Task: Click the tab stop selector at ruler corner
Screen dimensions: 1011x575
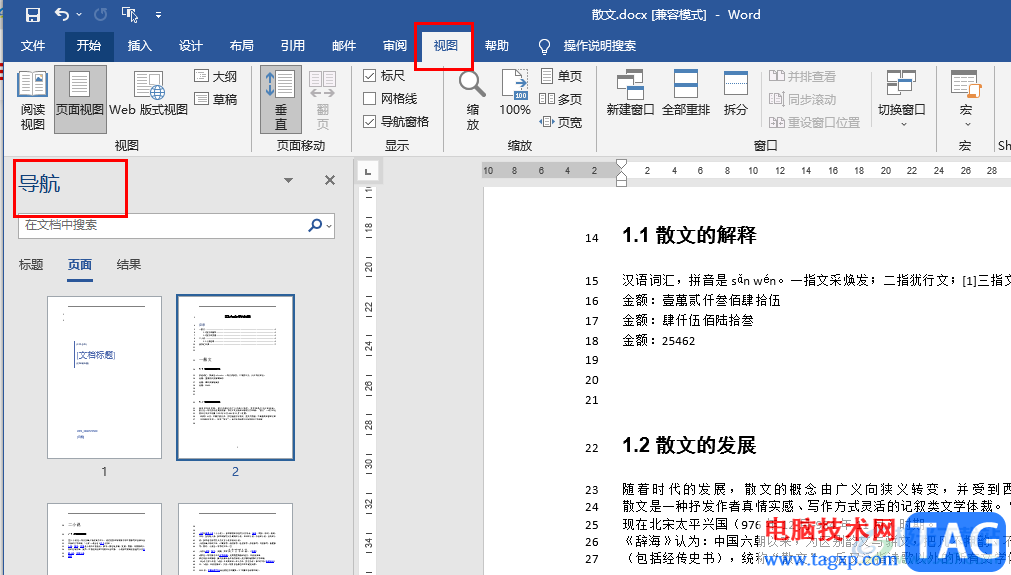Action: click(x=368, y=171)
